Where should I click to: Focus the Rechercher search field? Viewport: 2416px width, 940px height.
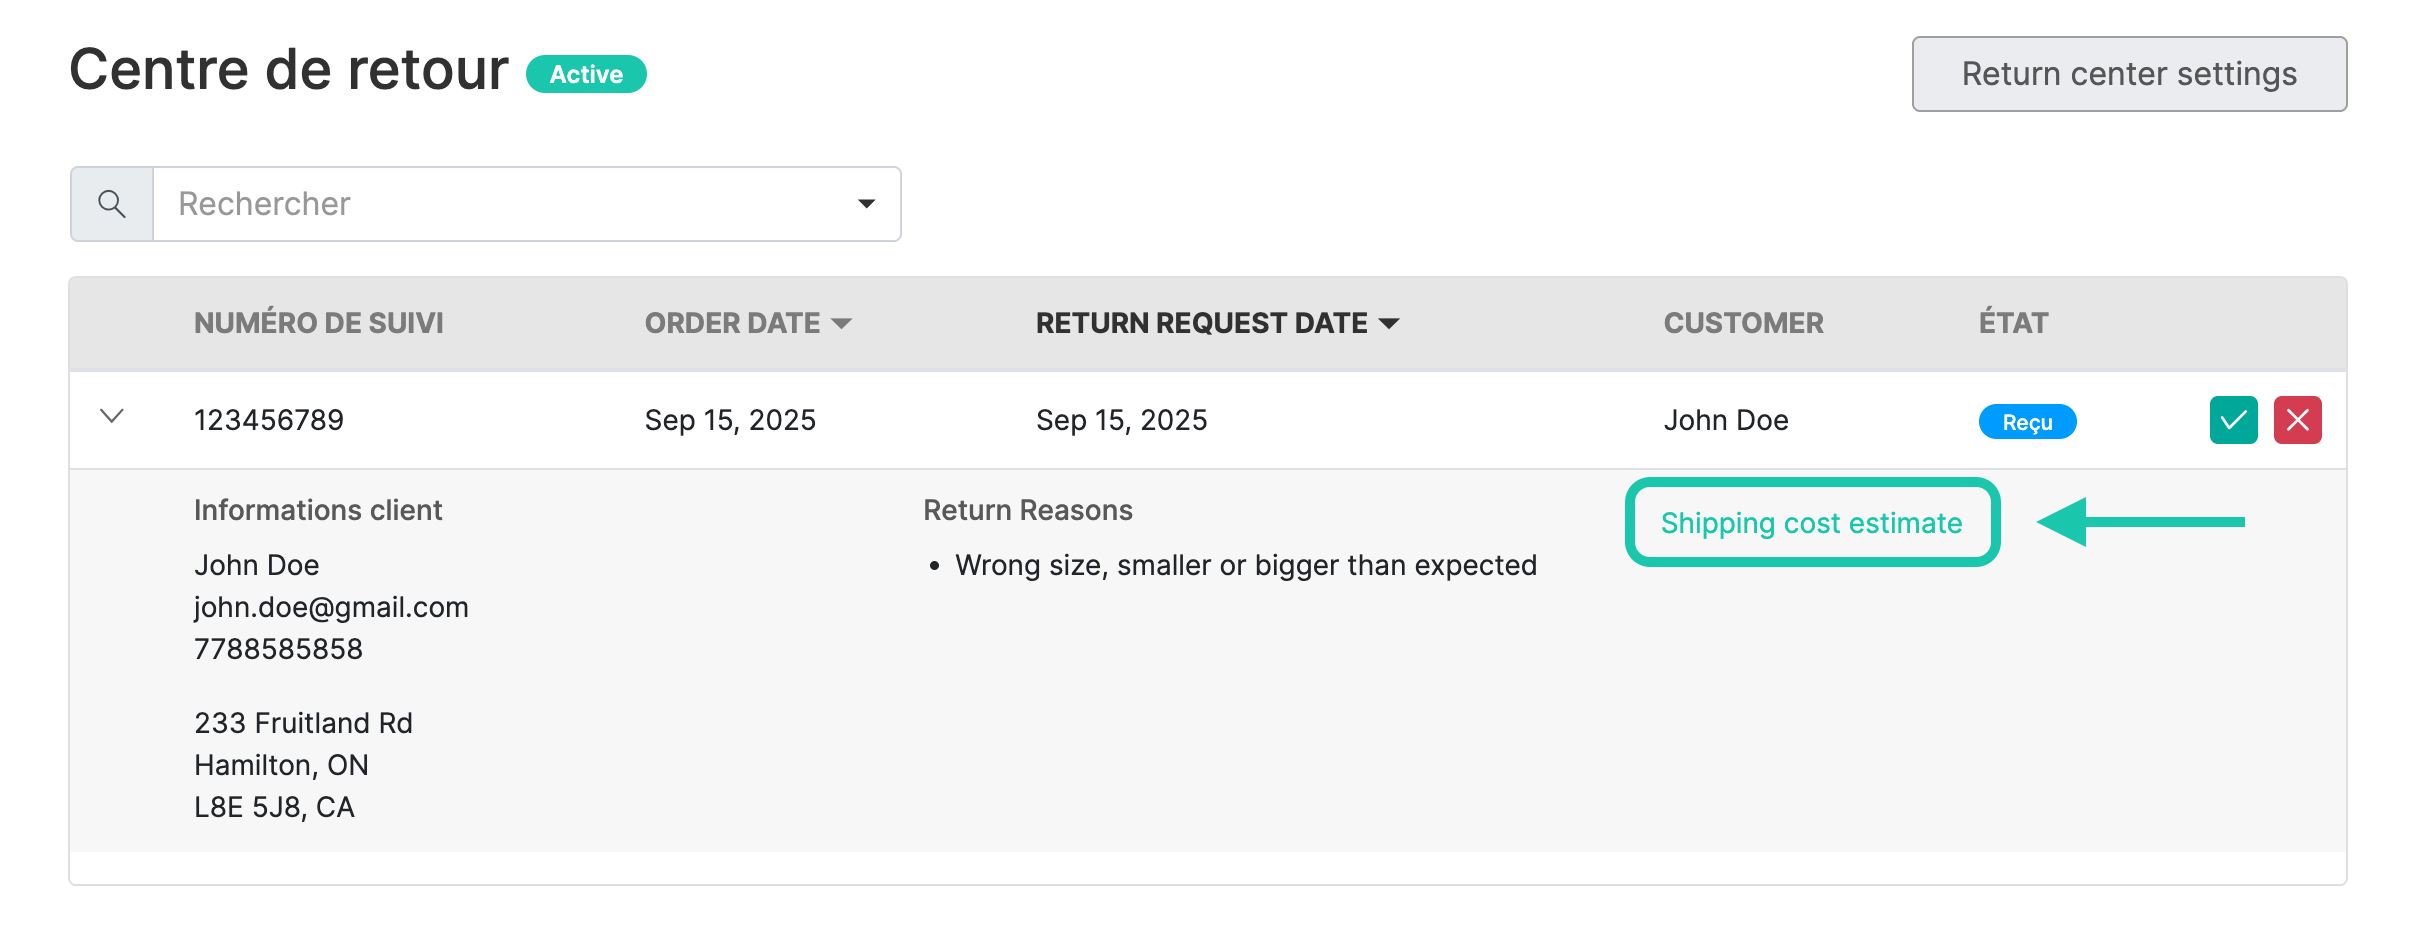coord(500,204)
